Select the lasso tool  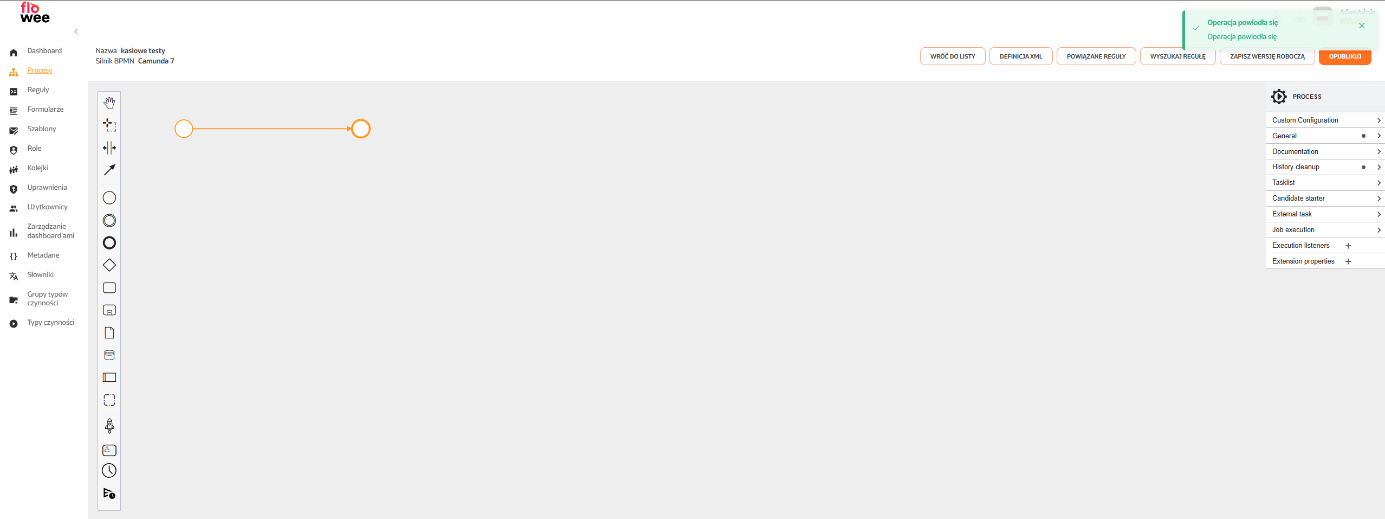pos(110,125)
